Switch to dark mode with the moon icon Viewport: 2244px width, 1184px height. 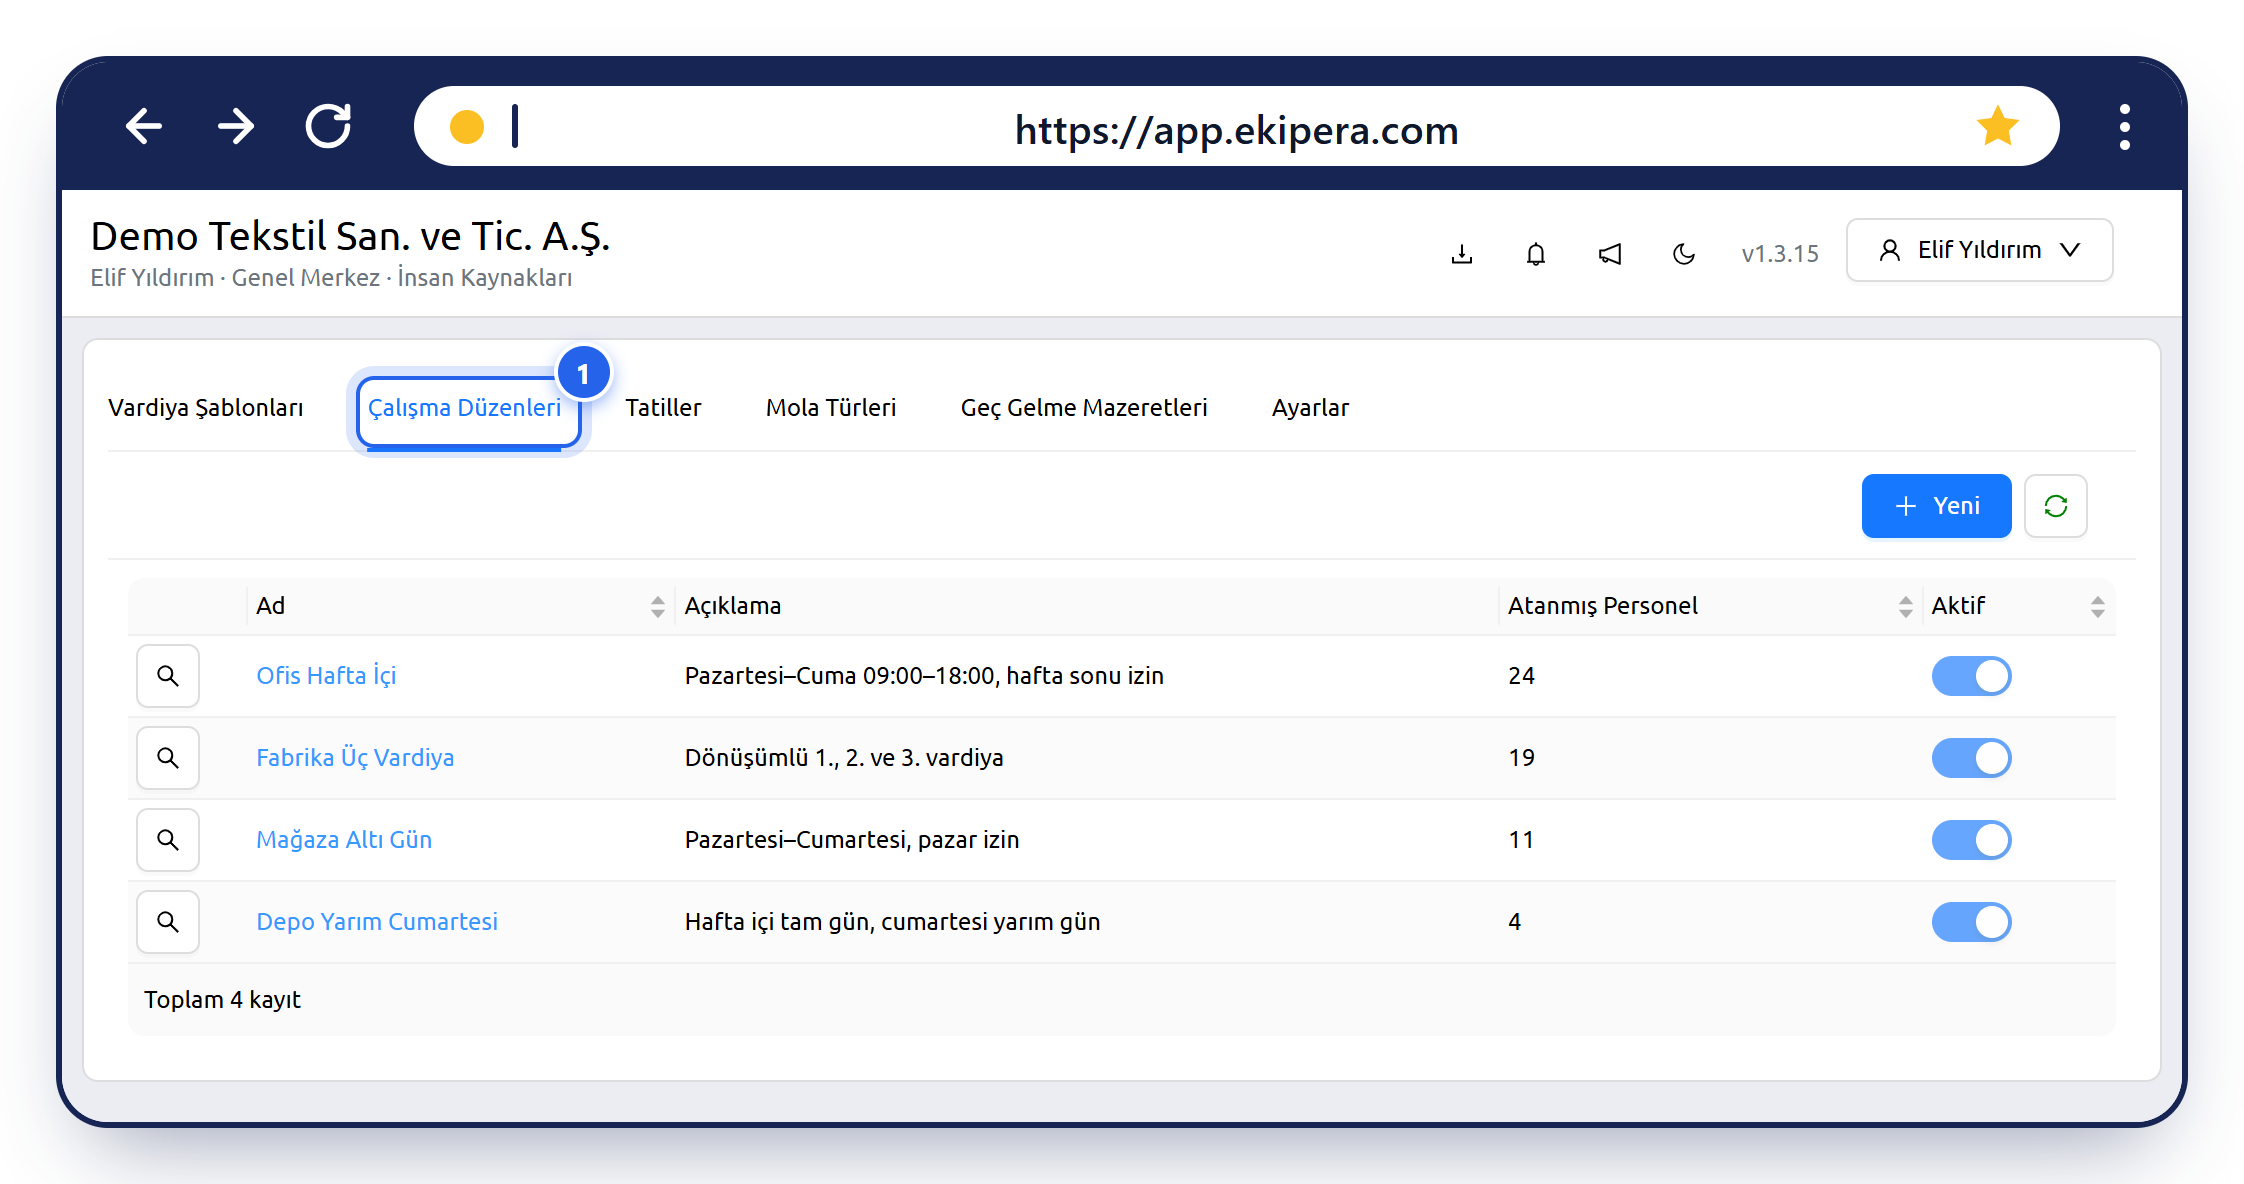1684,253
